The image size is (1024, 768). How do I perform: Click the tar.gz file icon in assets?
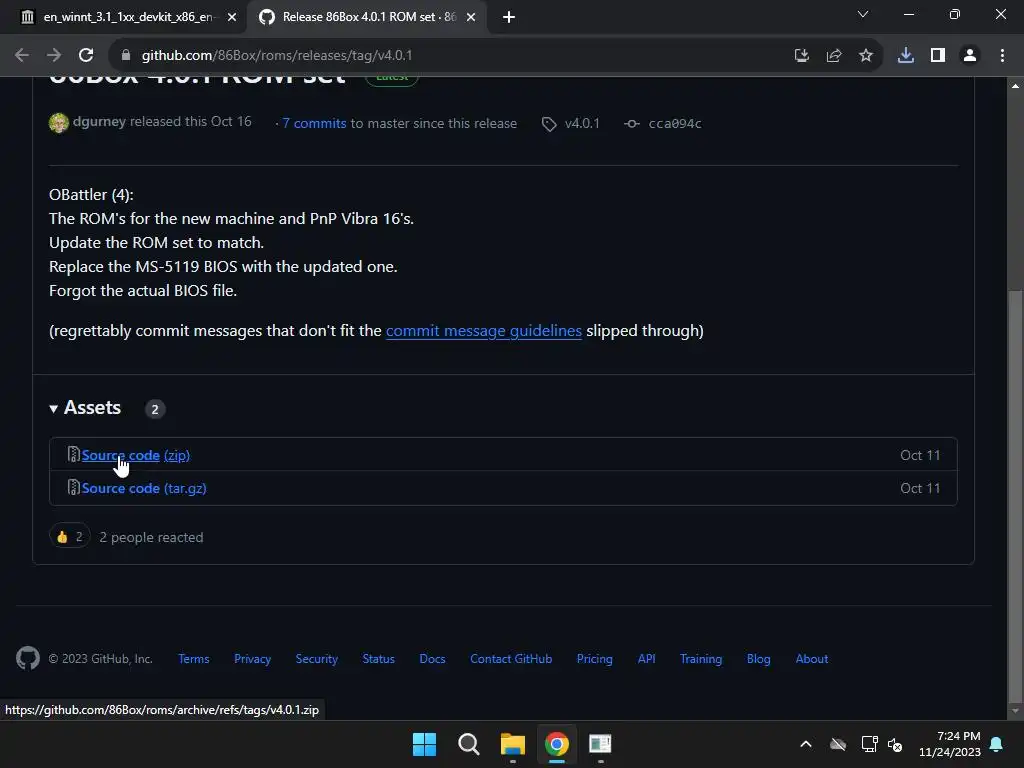(74, 487)
